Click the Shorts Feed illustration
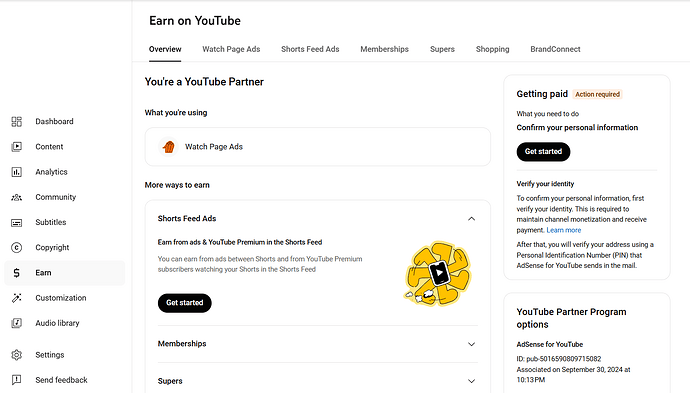The height and width of the screenshot is (393, 690). click(x=437, y=274)
